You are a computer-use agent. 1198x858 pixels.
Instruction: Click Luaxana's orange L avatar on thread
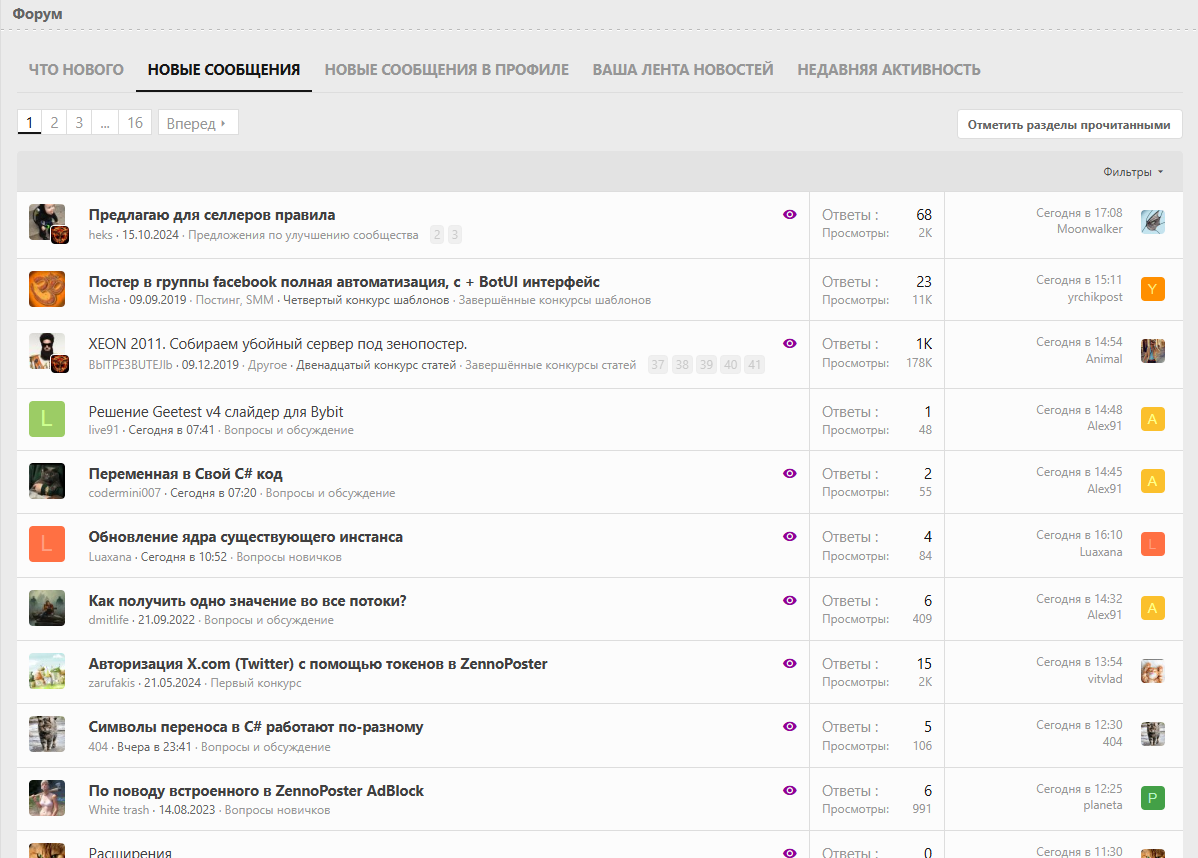tap(47, 544)
